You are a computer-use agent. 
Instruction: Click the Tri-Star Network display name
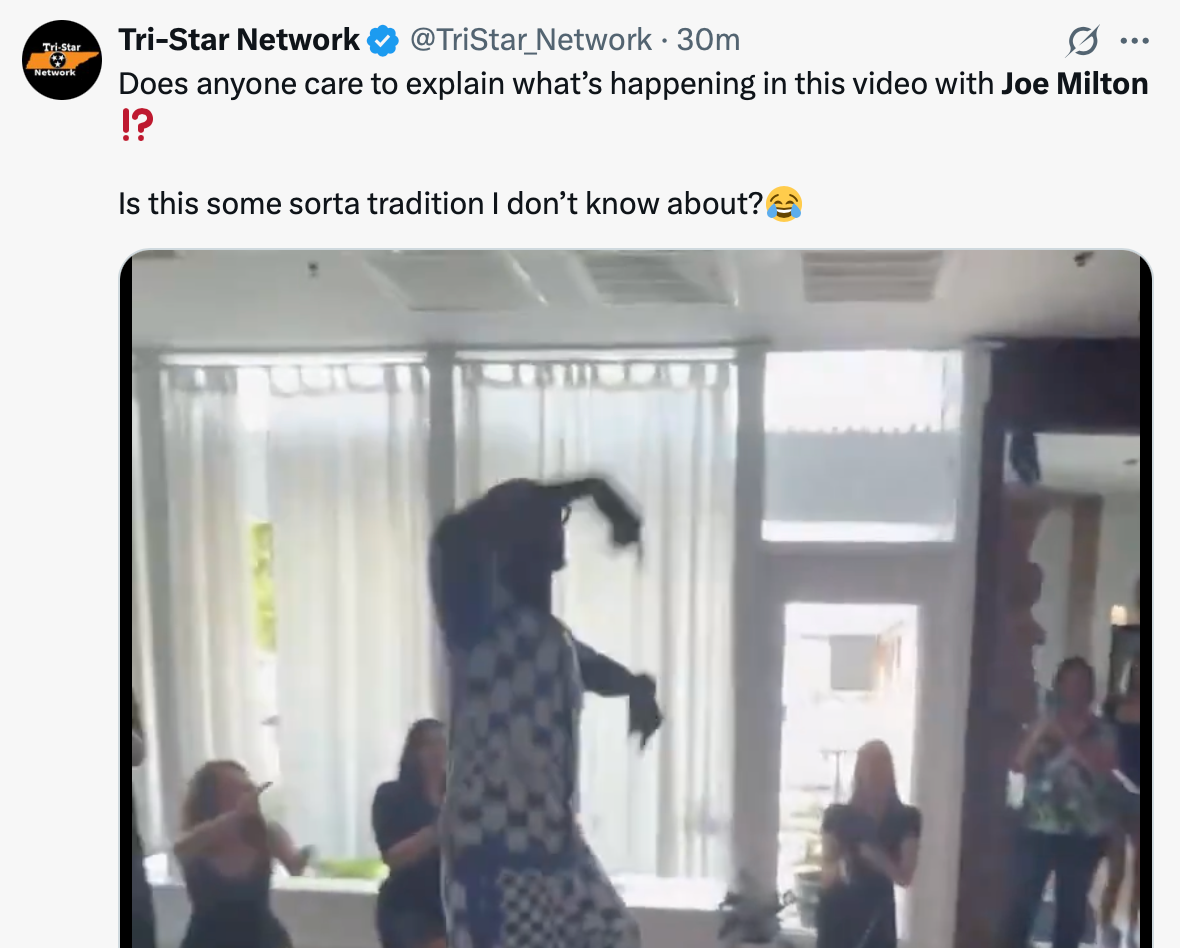pos(238,40)
